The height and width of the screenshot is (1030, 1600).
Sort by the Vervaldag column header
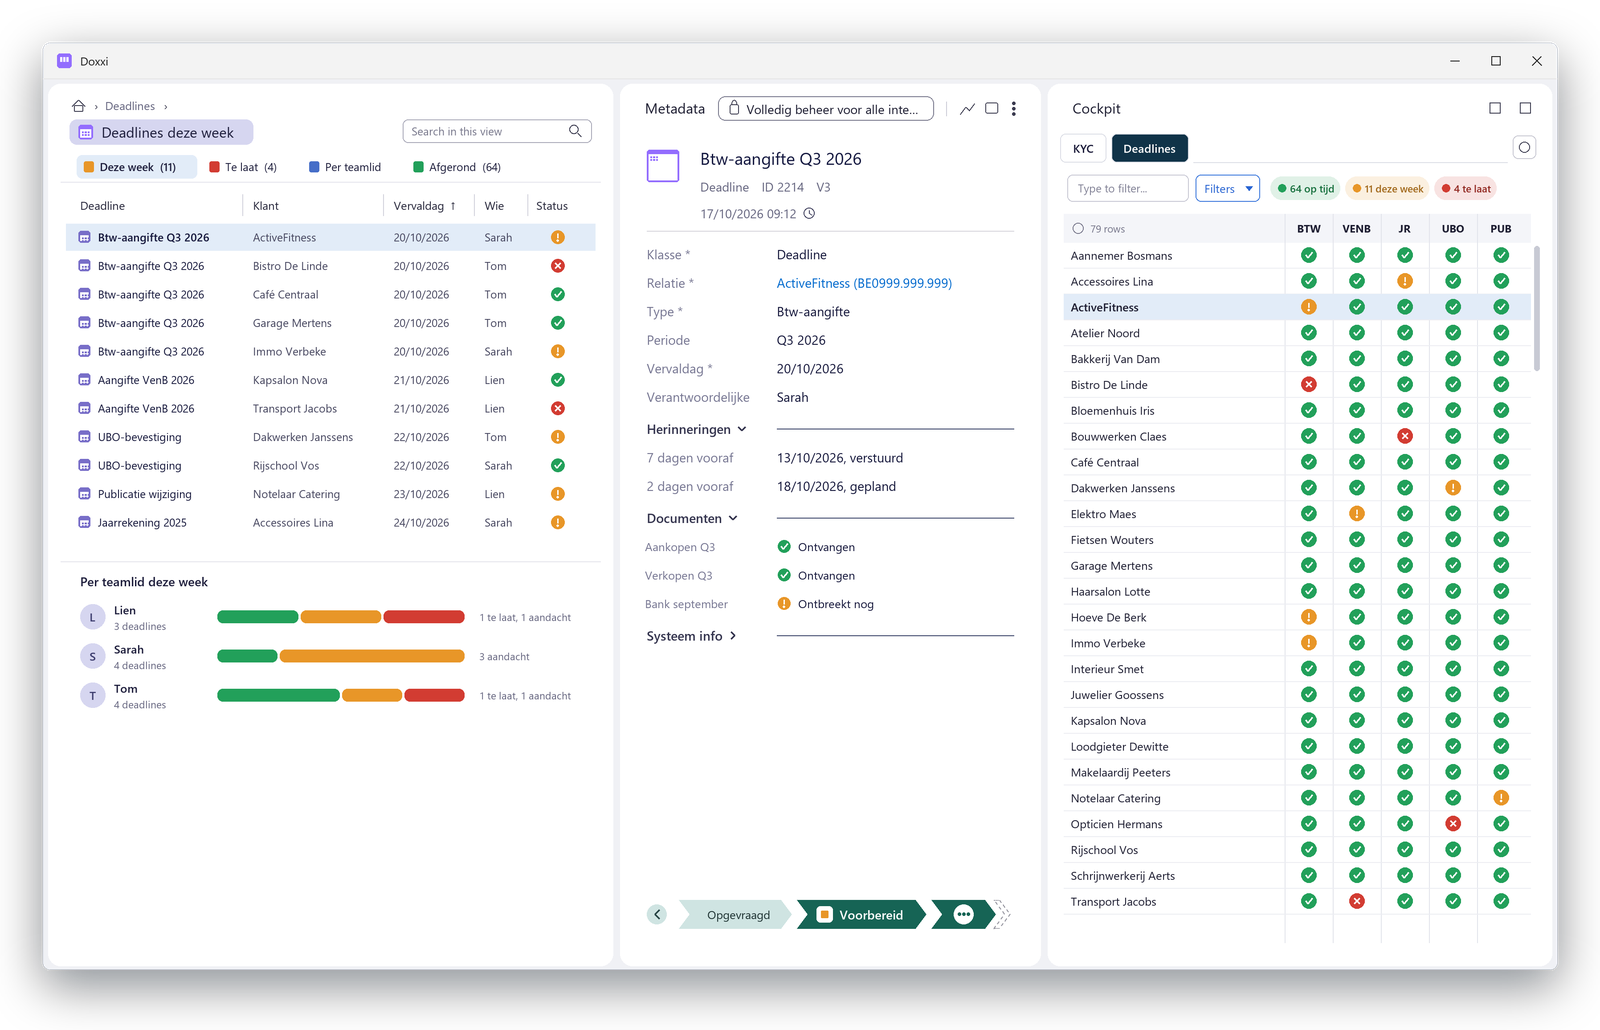point(424,206)
